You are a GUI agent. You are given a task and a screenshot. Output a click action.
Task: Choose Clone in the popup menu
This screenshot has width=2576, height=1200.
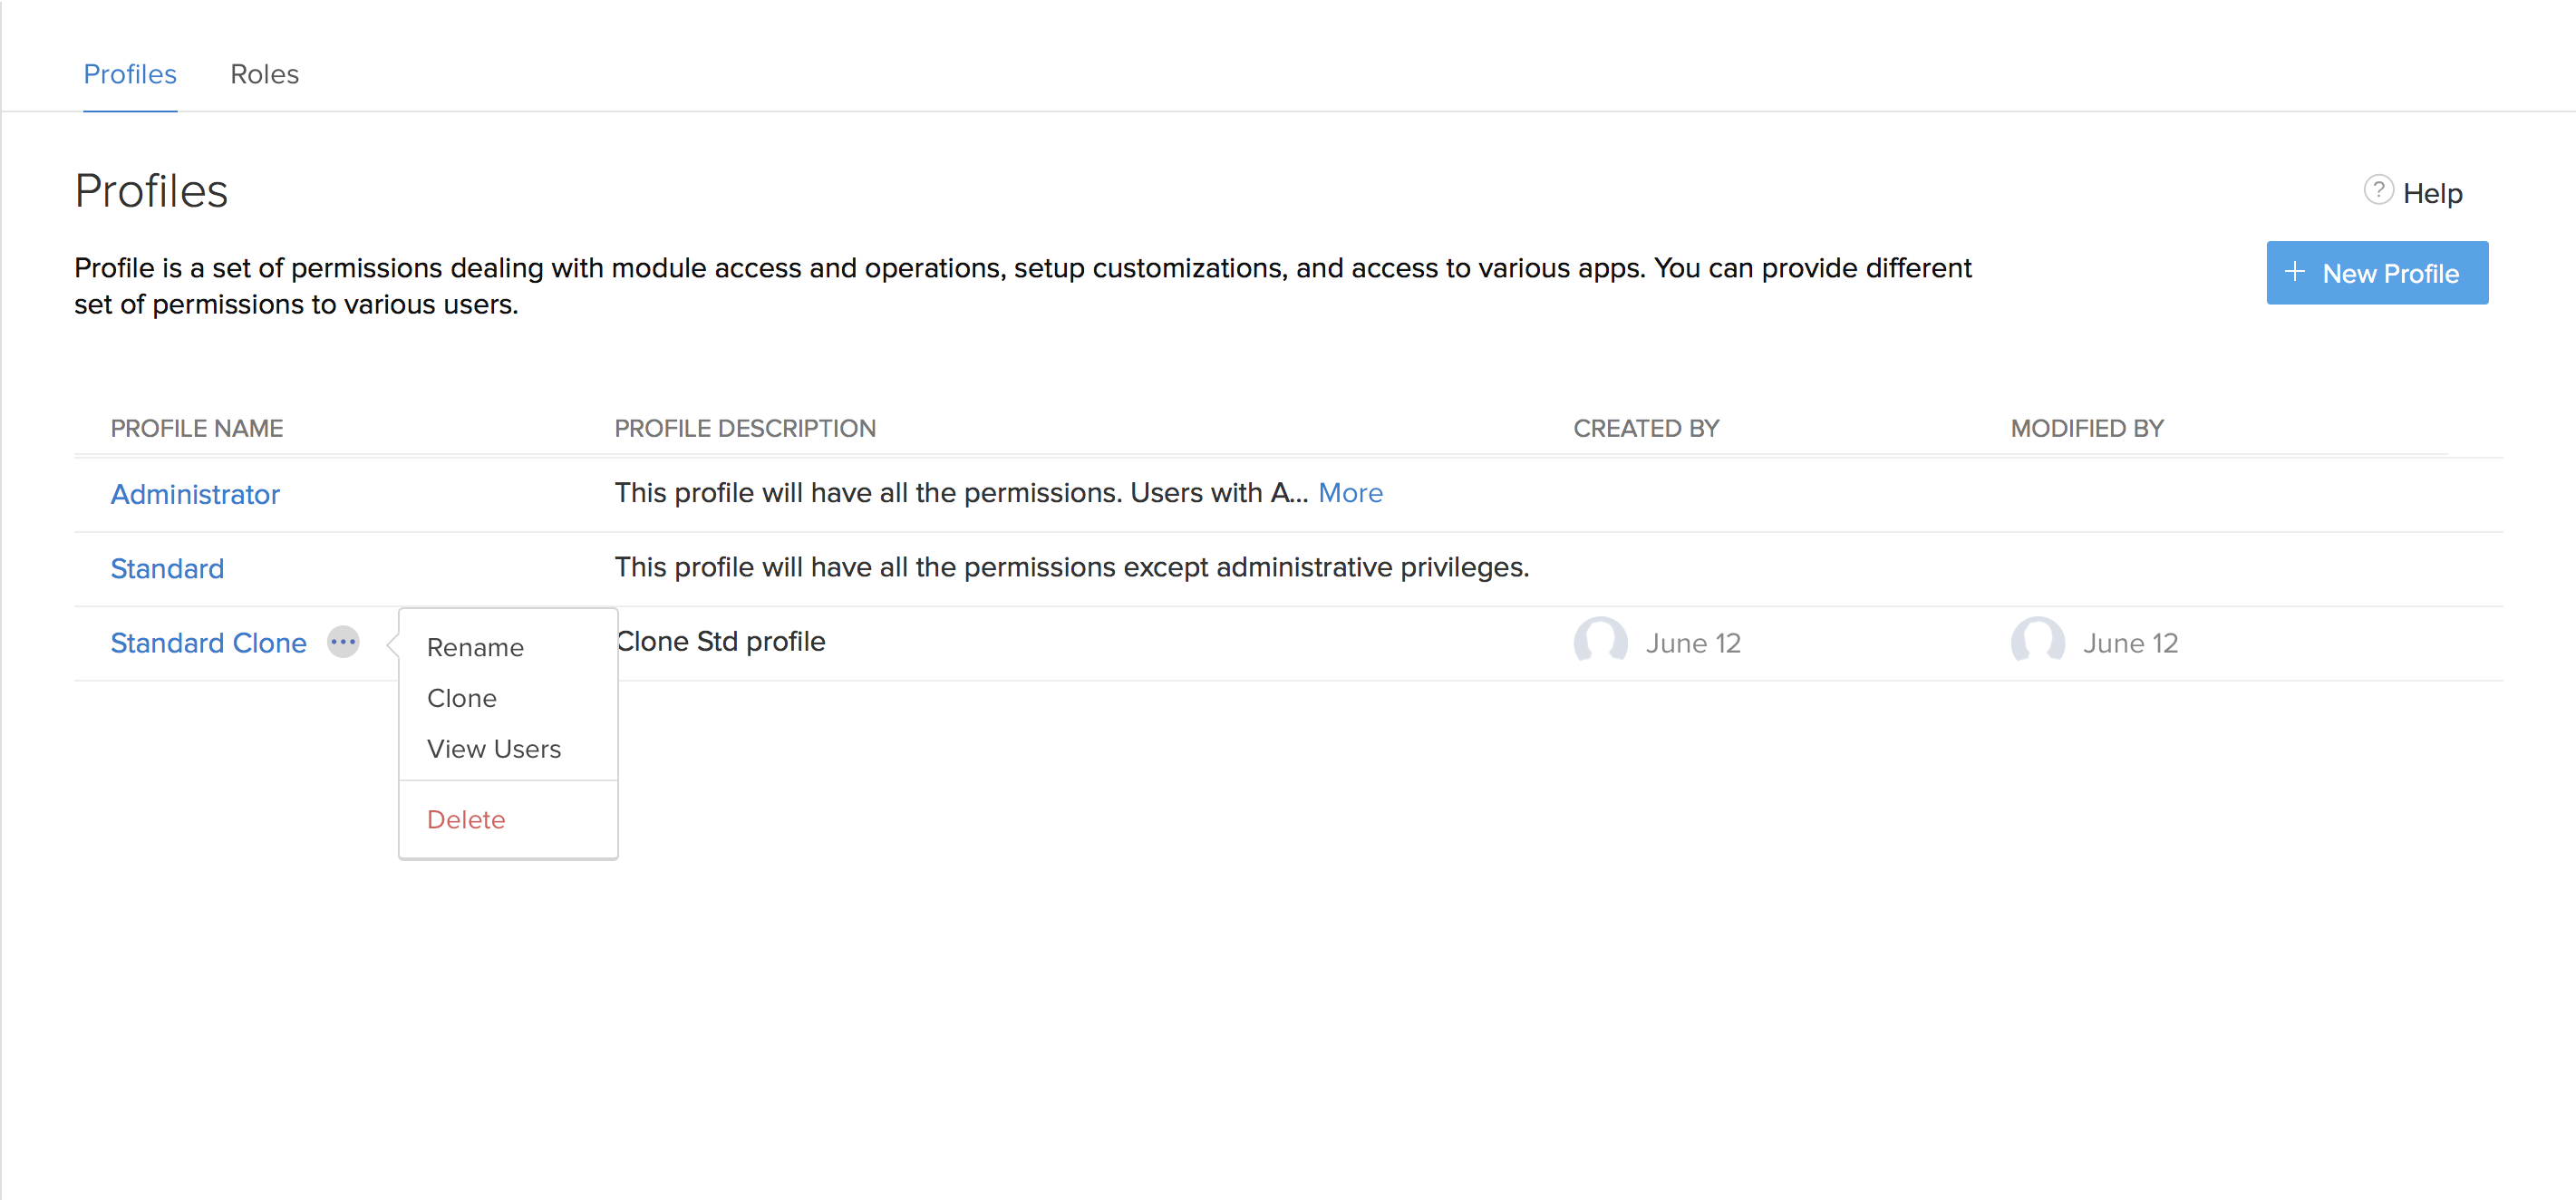coord(461,698)
